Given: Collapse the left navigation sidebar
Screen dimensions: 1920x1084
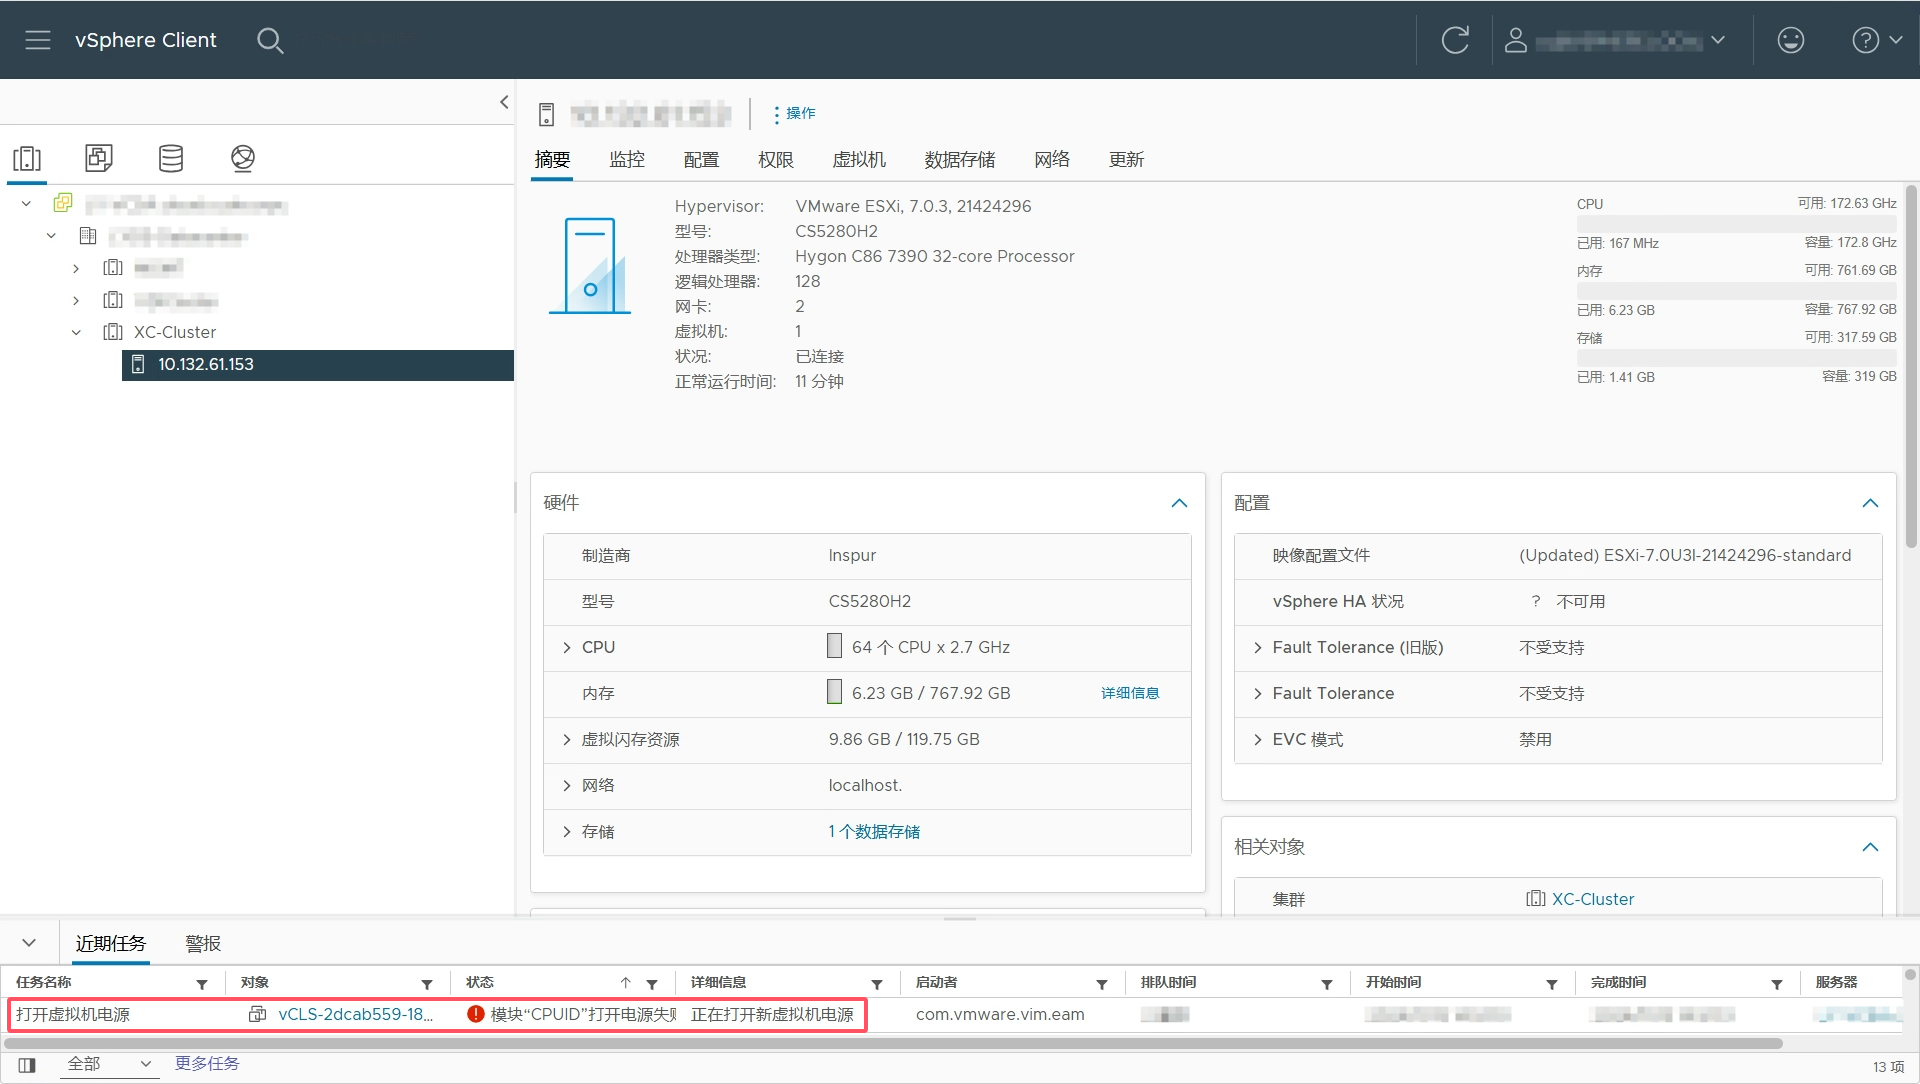Looking at the screenshot, I should 504,102.
